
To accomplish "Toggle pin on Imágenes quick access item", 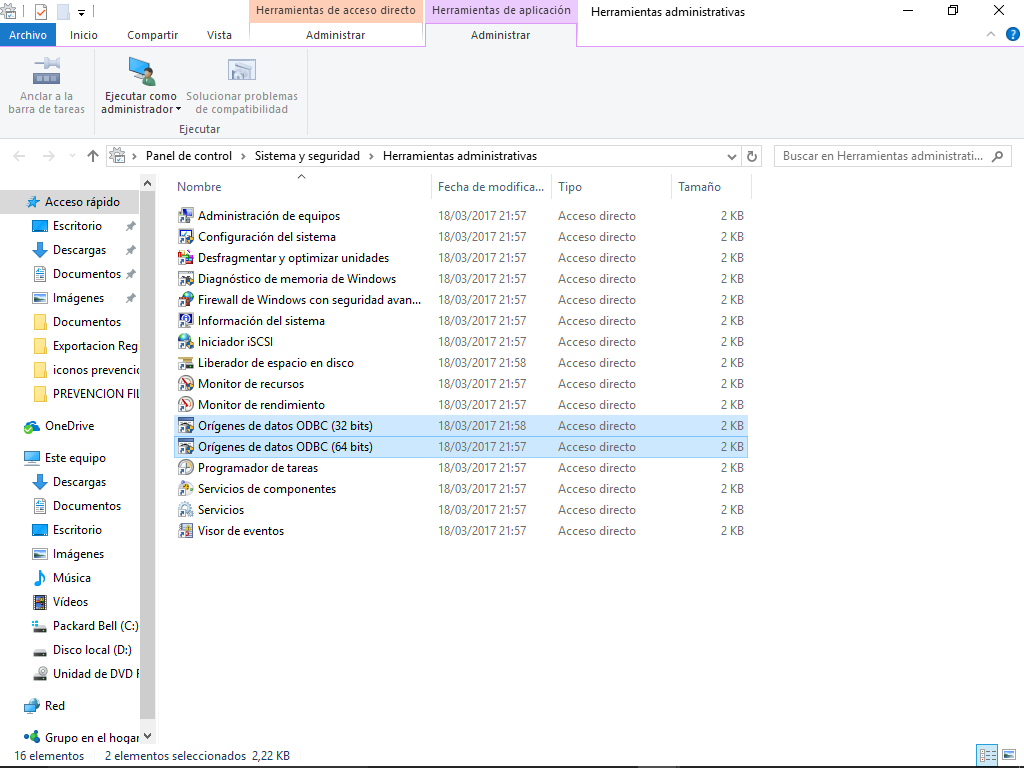I will [131, 298].
